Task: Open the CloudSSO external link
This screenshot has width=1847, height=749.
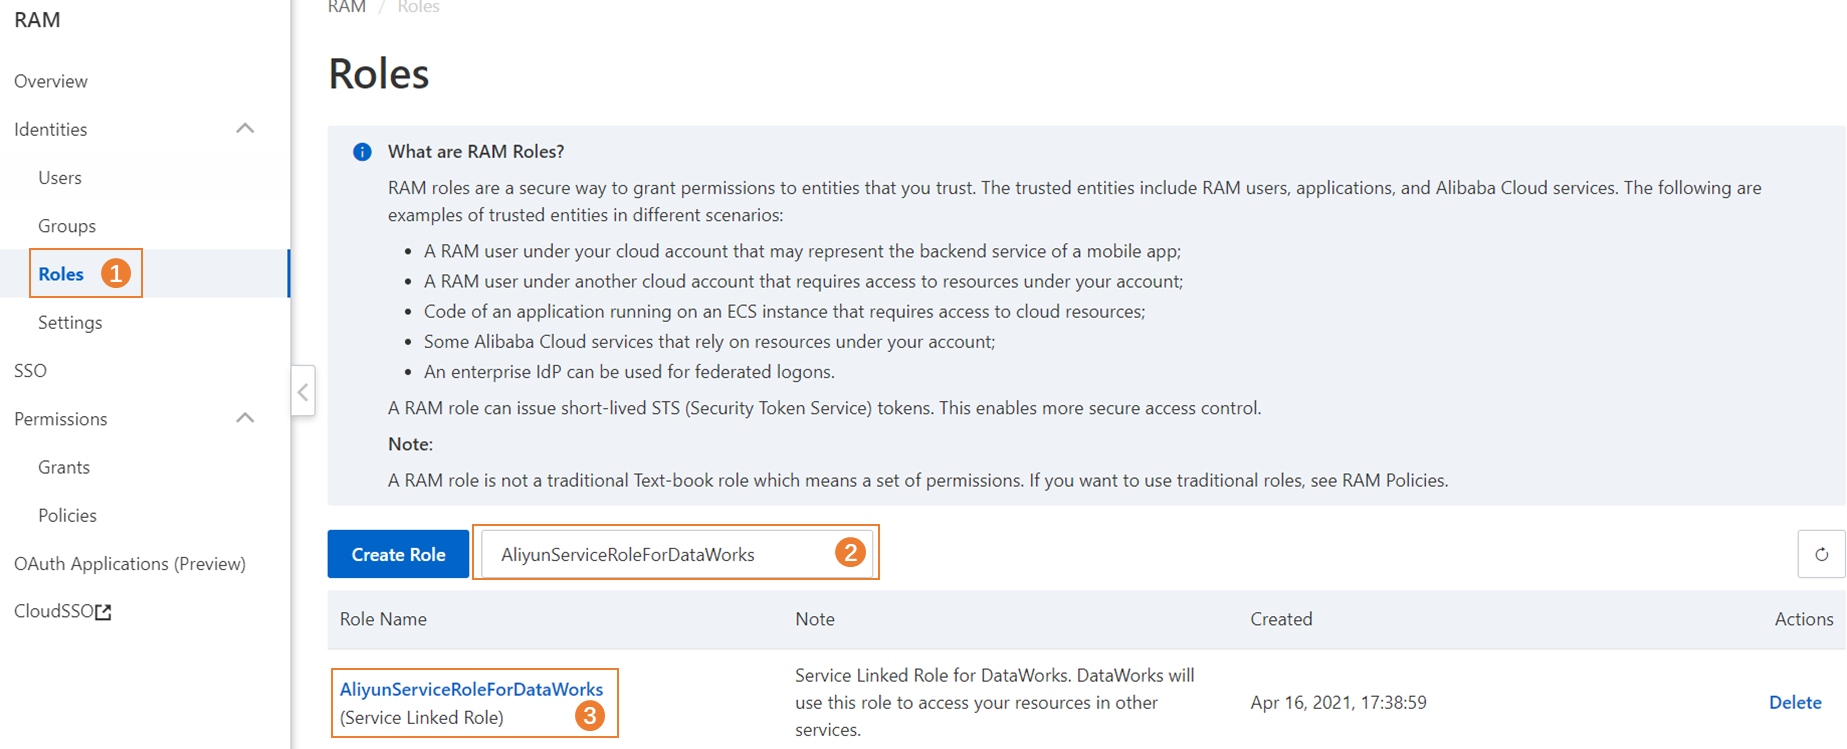Action: tap(62, 611)
